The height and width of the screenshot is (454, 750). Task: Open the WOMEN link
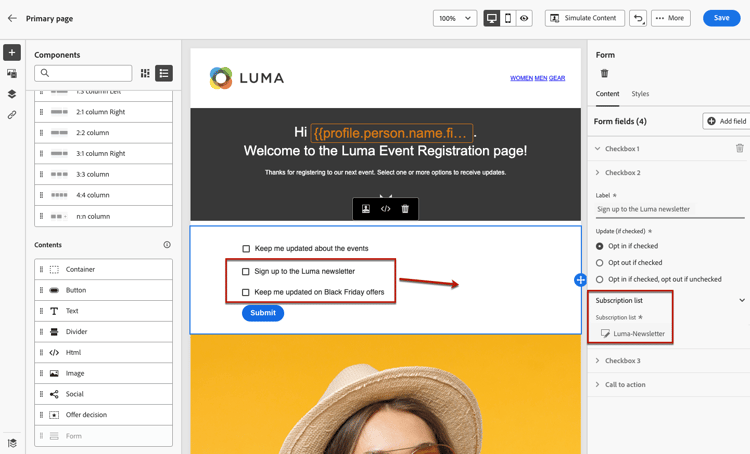(521, 78)
